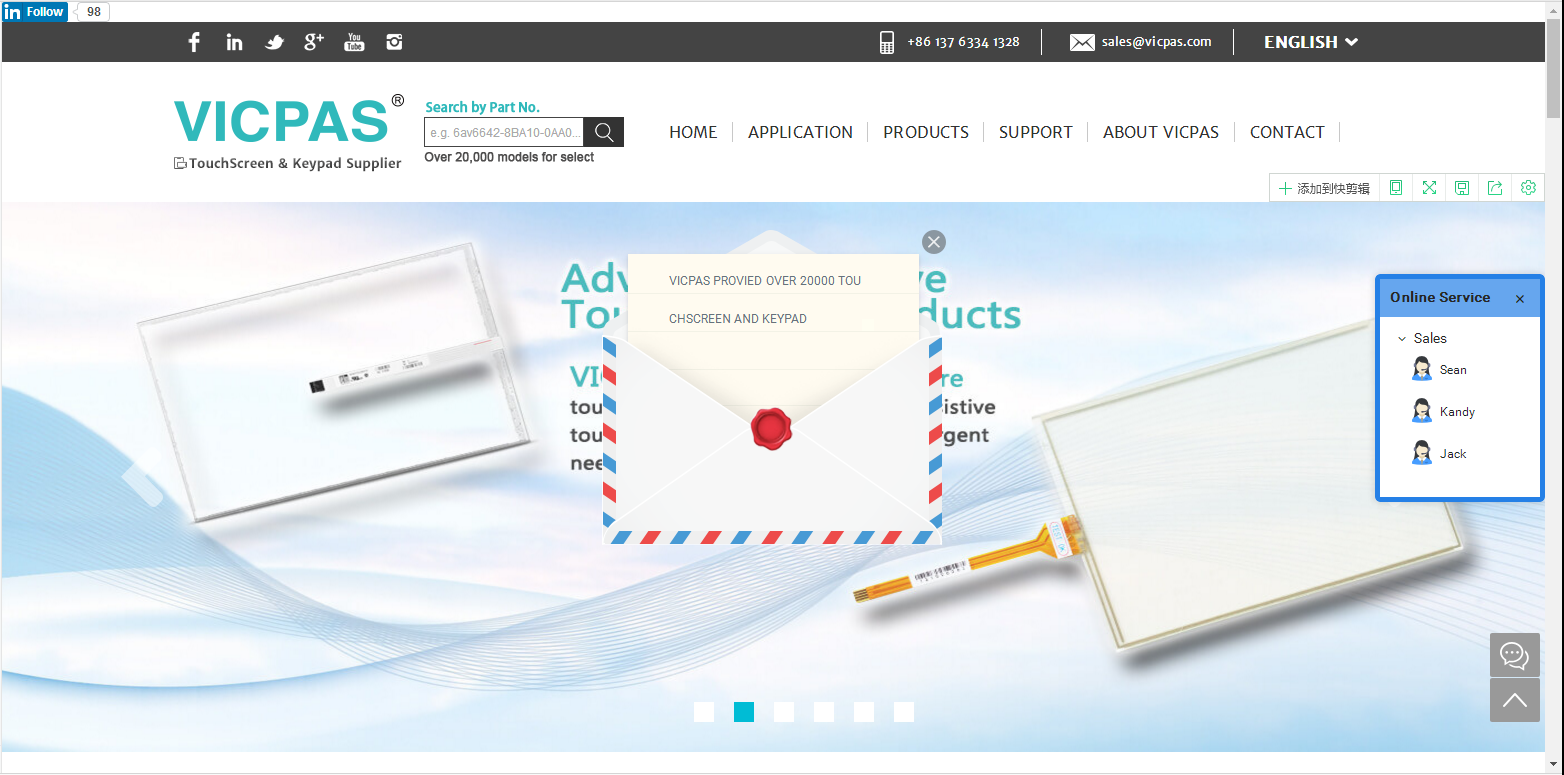Screen dimensions: 1564x775
Task: Open the ABOUT VICPAS menu
Action: coord(1161,132)
